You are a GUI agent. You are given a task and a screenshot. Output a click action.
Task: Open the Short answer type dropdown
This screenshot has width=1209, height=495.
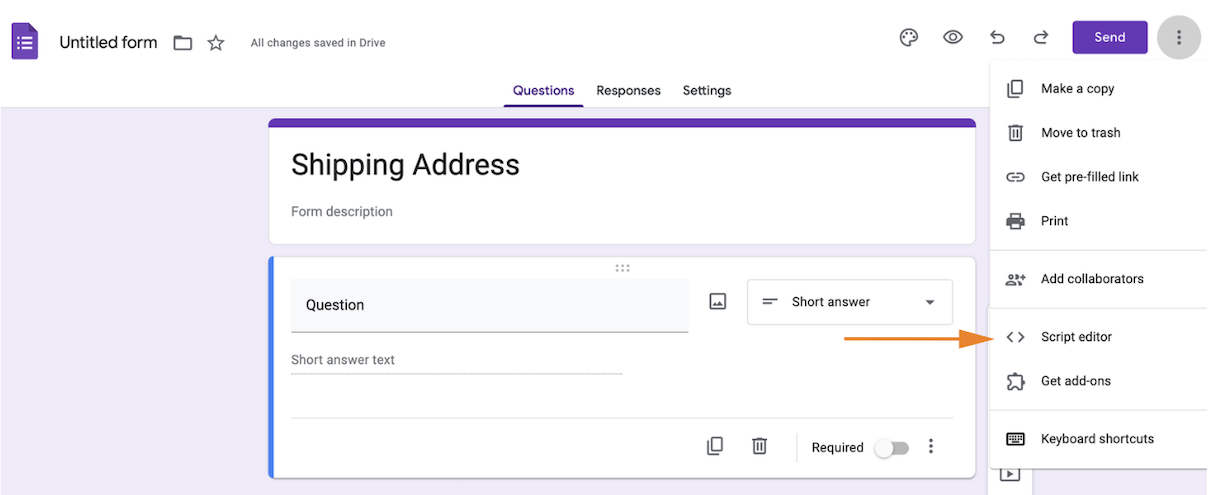pyautogui.click(x=850, y=302)
